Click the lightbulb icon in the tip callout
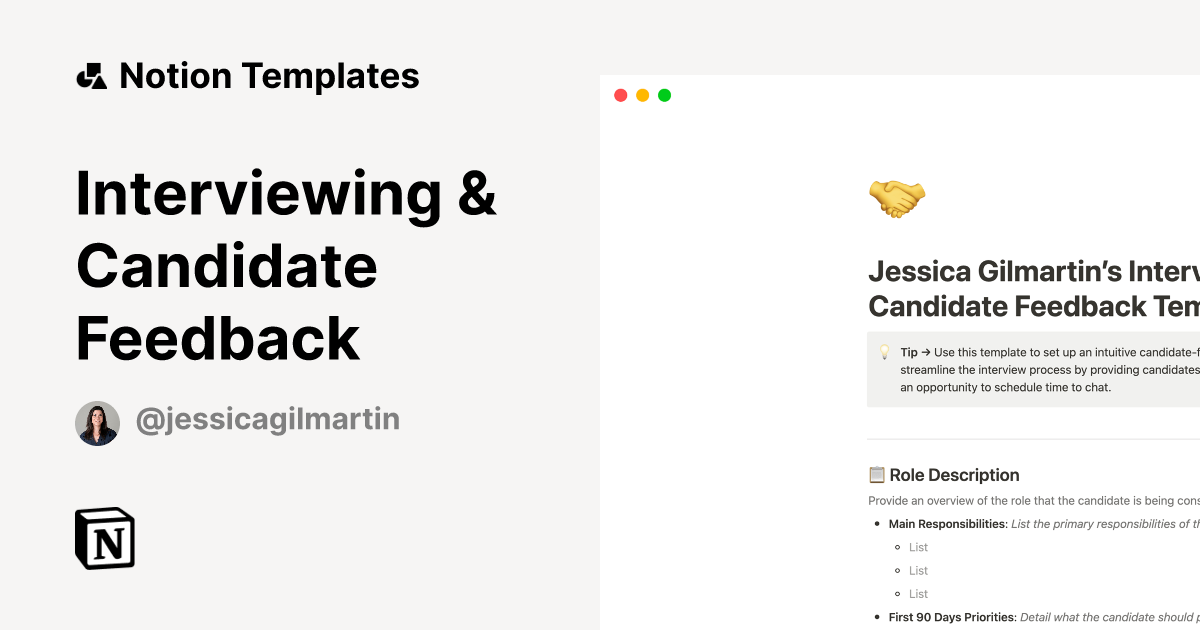1200x630 pixels. pos(884,352)
